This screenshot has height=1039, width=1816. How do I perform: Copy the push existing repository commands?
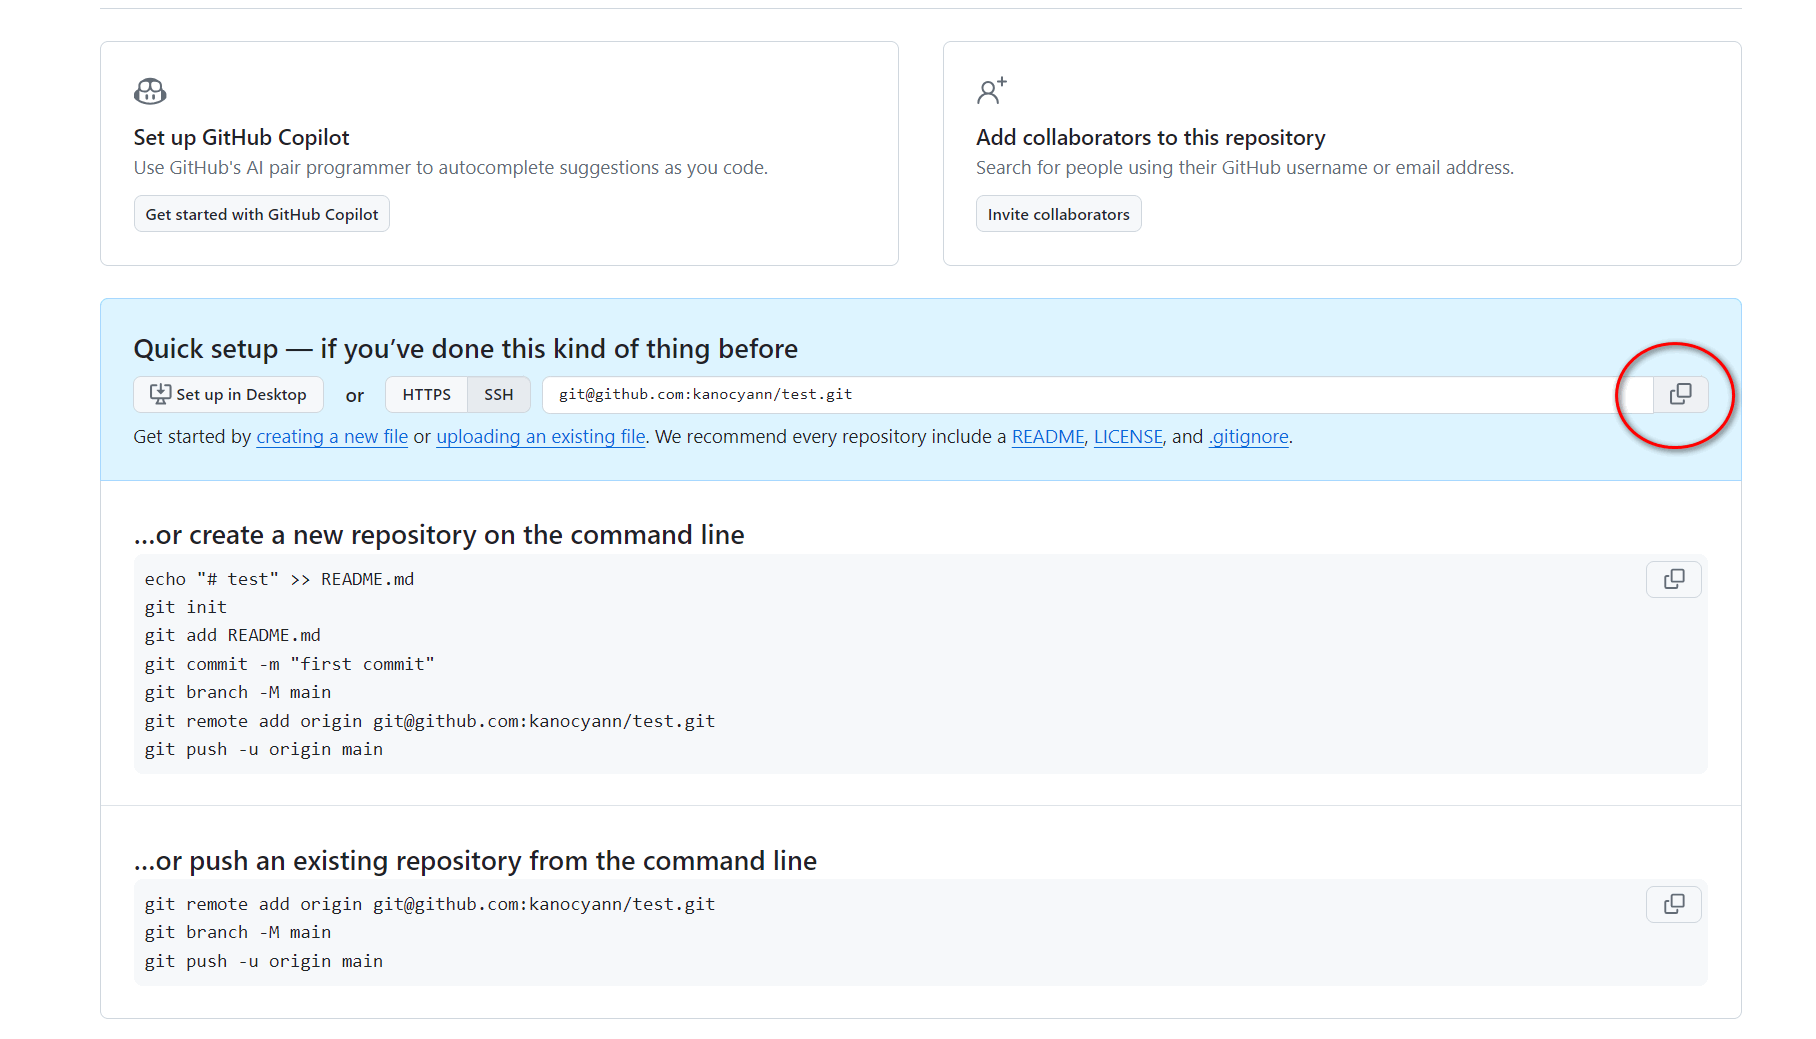(x=1673, y=904)
